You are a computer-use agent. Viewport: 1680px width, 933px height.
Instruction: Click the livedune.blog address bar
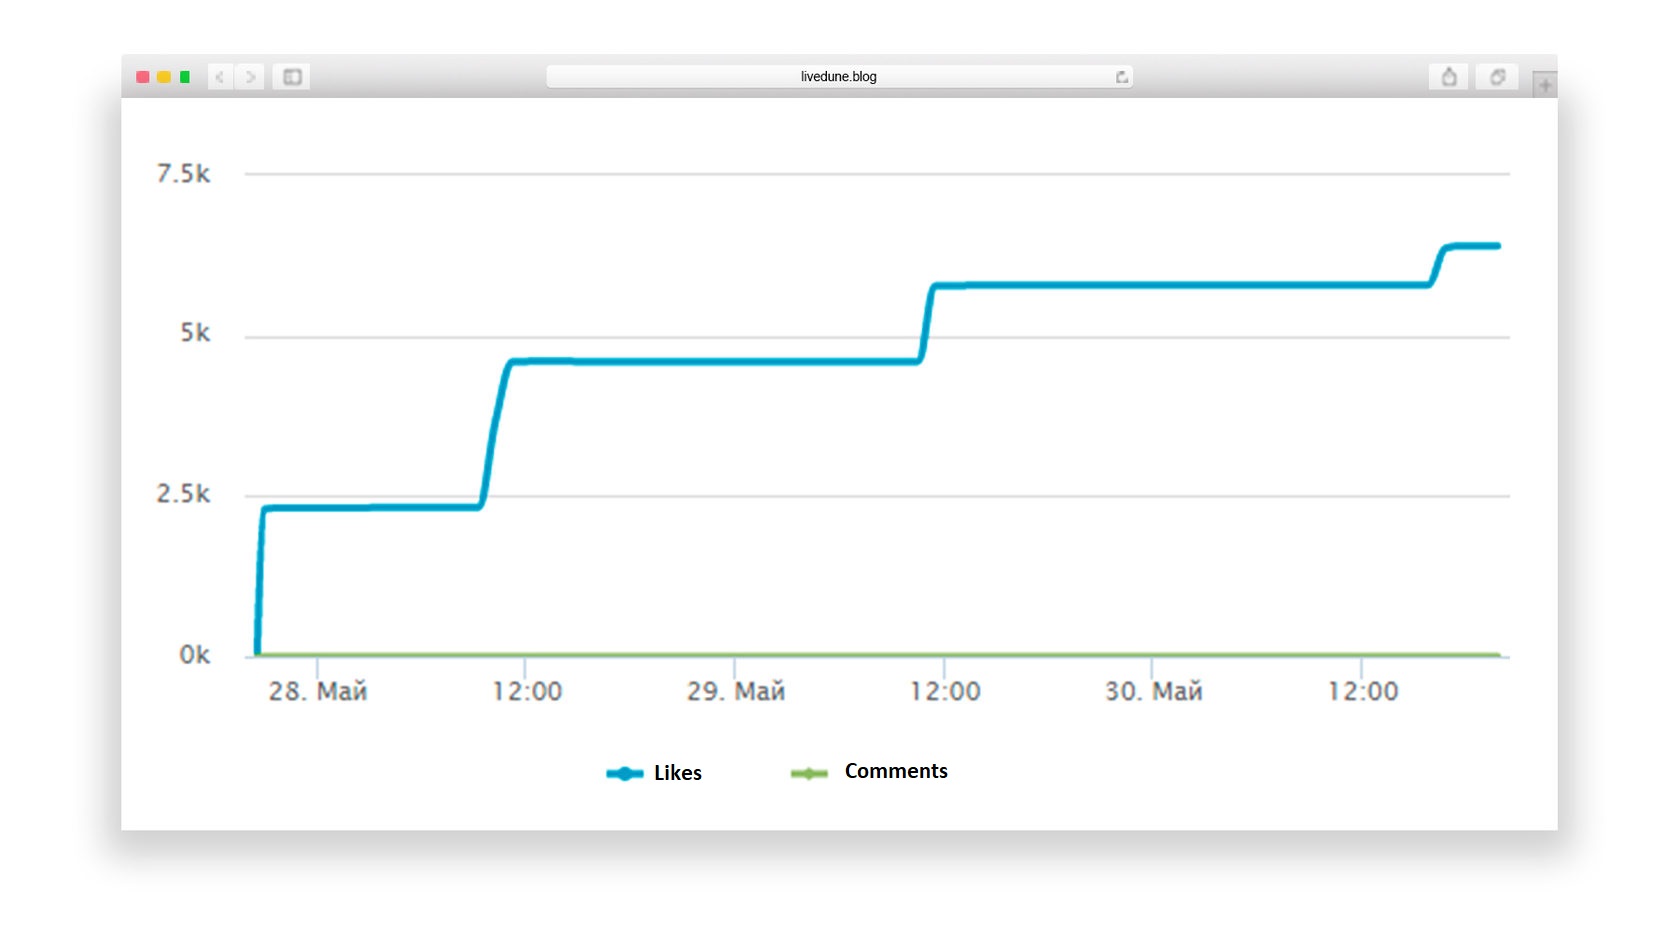click(838, 77)
